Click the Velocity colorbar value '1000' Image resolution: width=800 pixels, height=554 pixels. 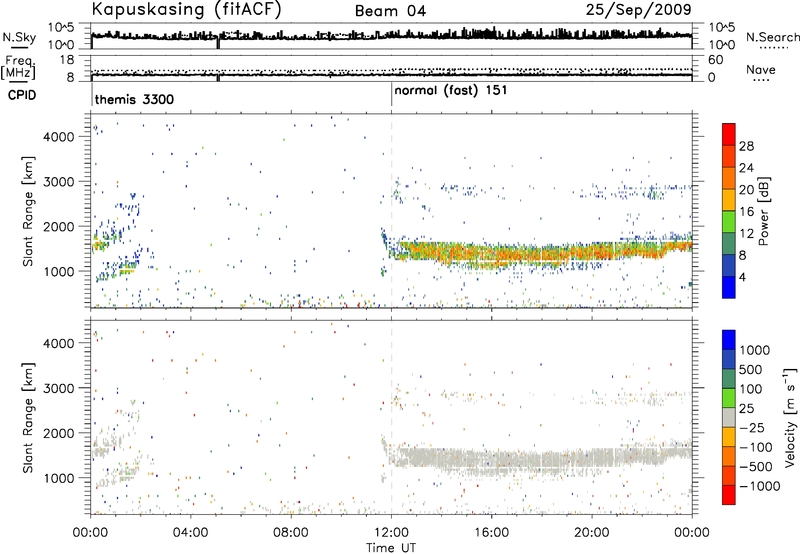[754, 350]
